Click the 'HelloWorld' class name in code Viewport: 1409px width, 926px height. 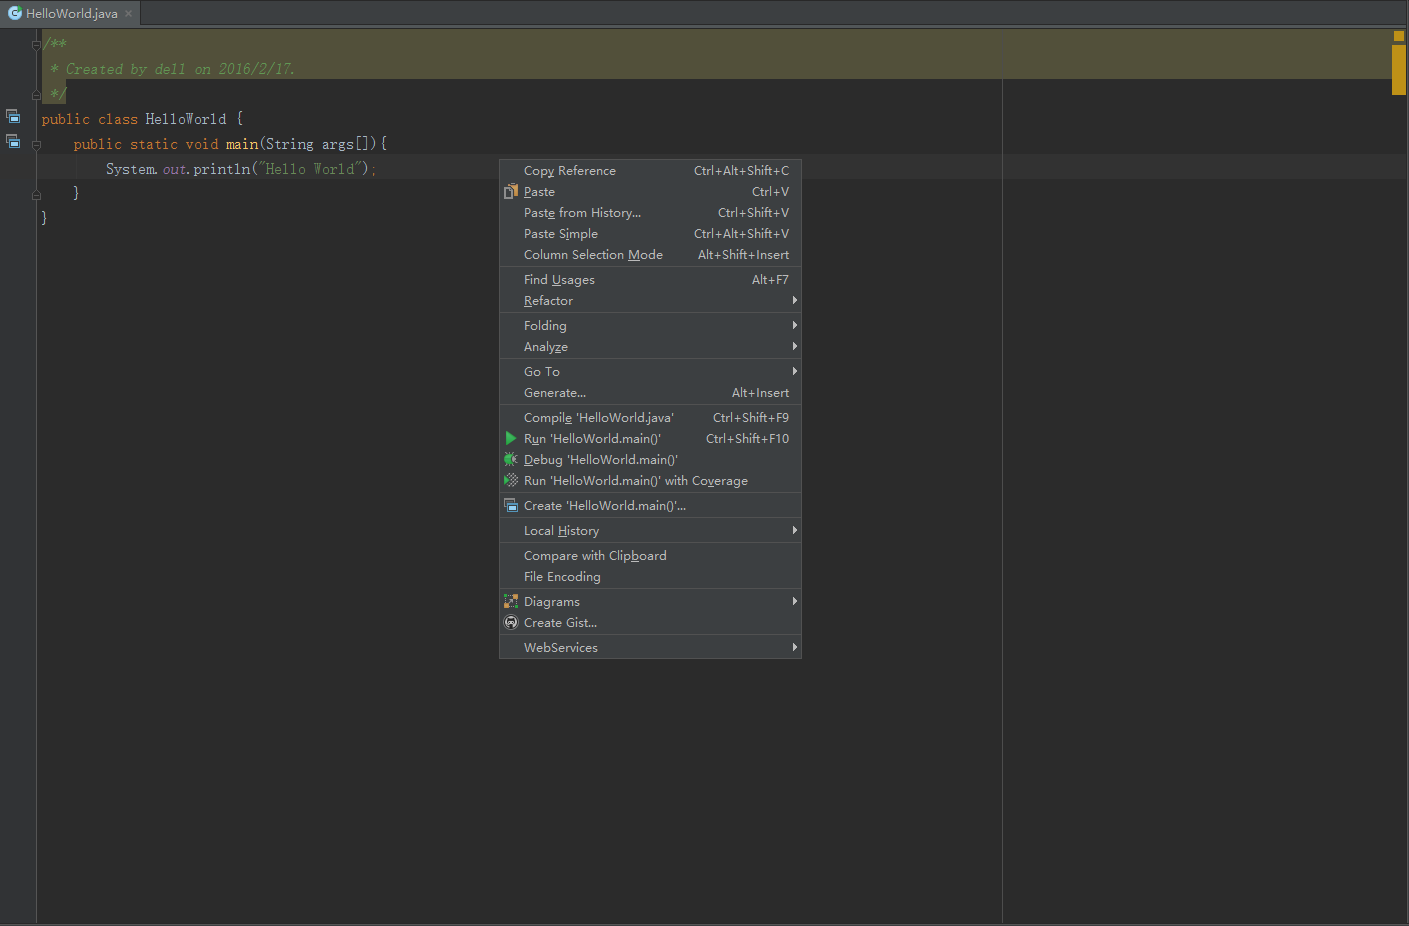pos(186,119)
